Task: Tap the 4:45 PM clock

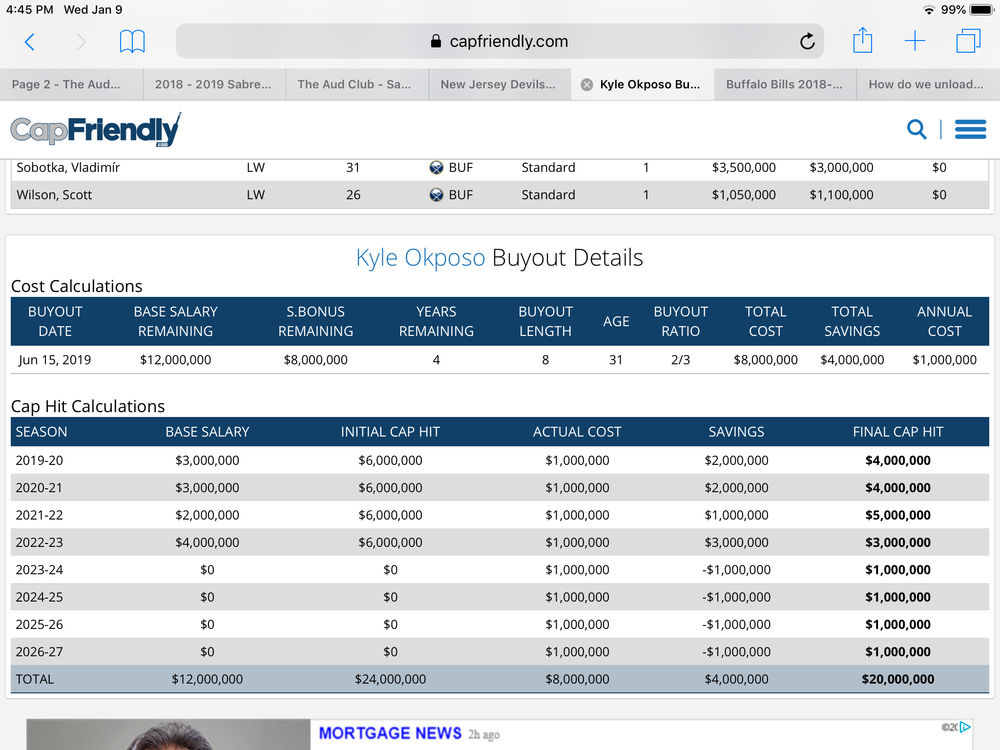Action: click(29, 10)
